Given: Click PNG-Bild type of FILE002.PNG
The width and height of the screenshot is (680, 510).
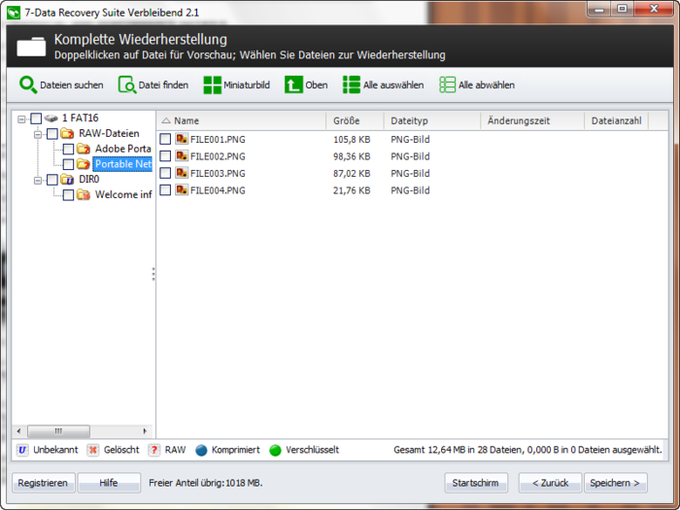Looking at the screenshot, I should pos(410,156).
